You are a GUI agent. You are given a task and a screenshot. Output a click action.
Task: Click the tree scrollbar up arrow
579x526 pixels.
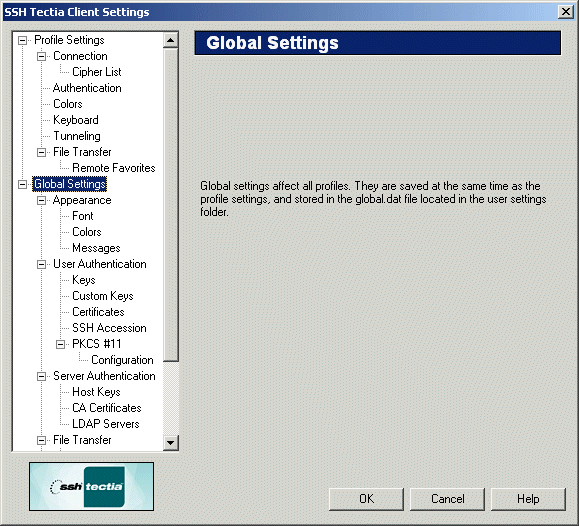[171, 40]
